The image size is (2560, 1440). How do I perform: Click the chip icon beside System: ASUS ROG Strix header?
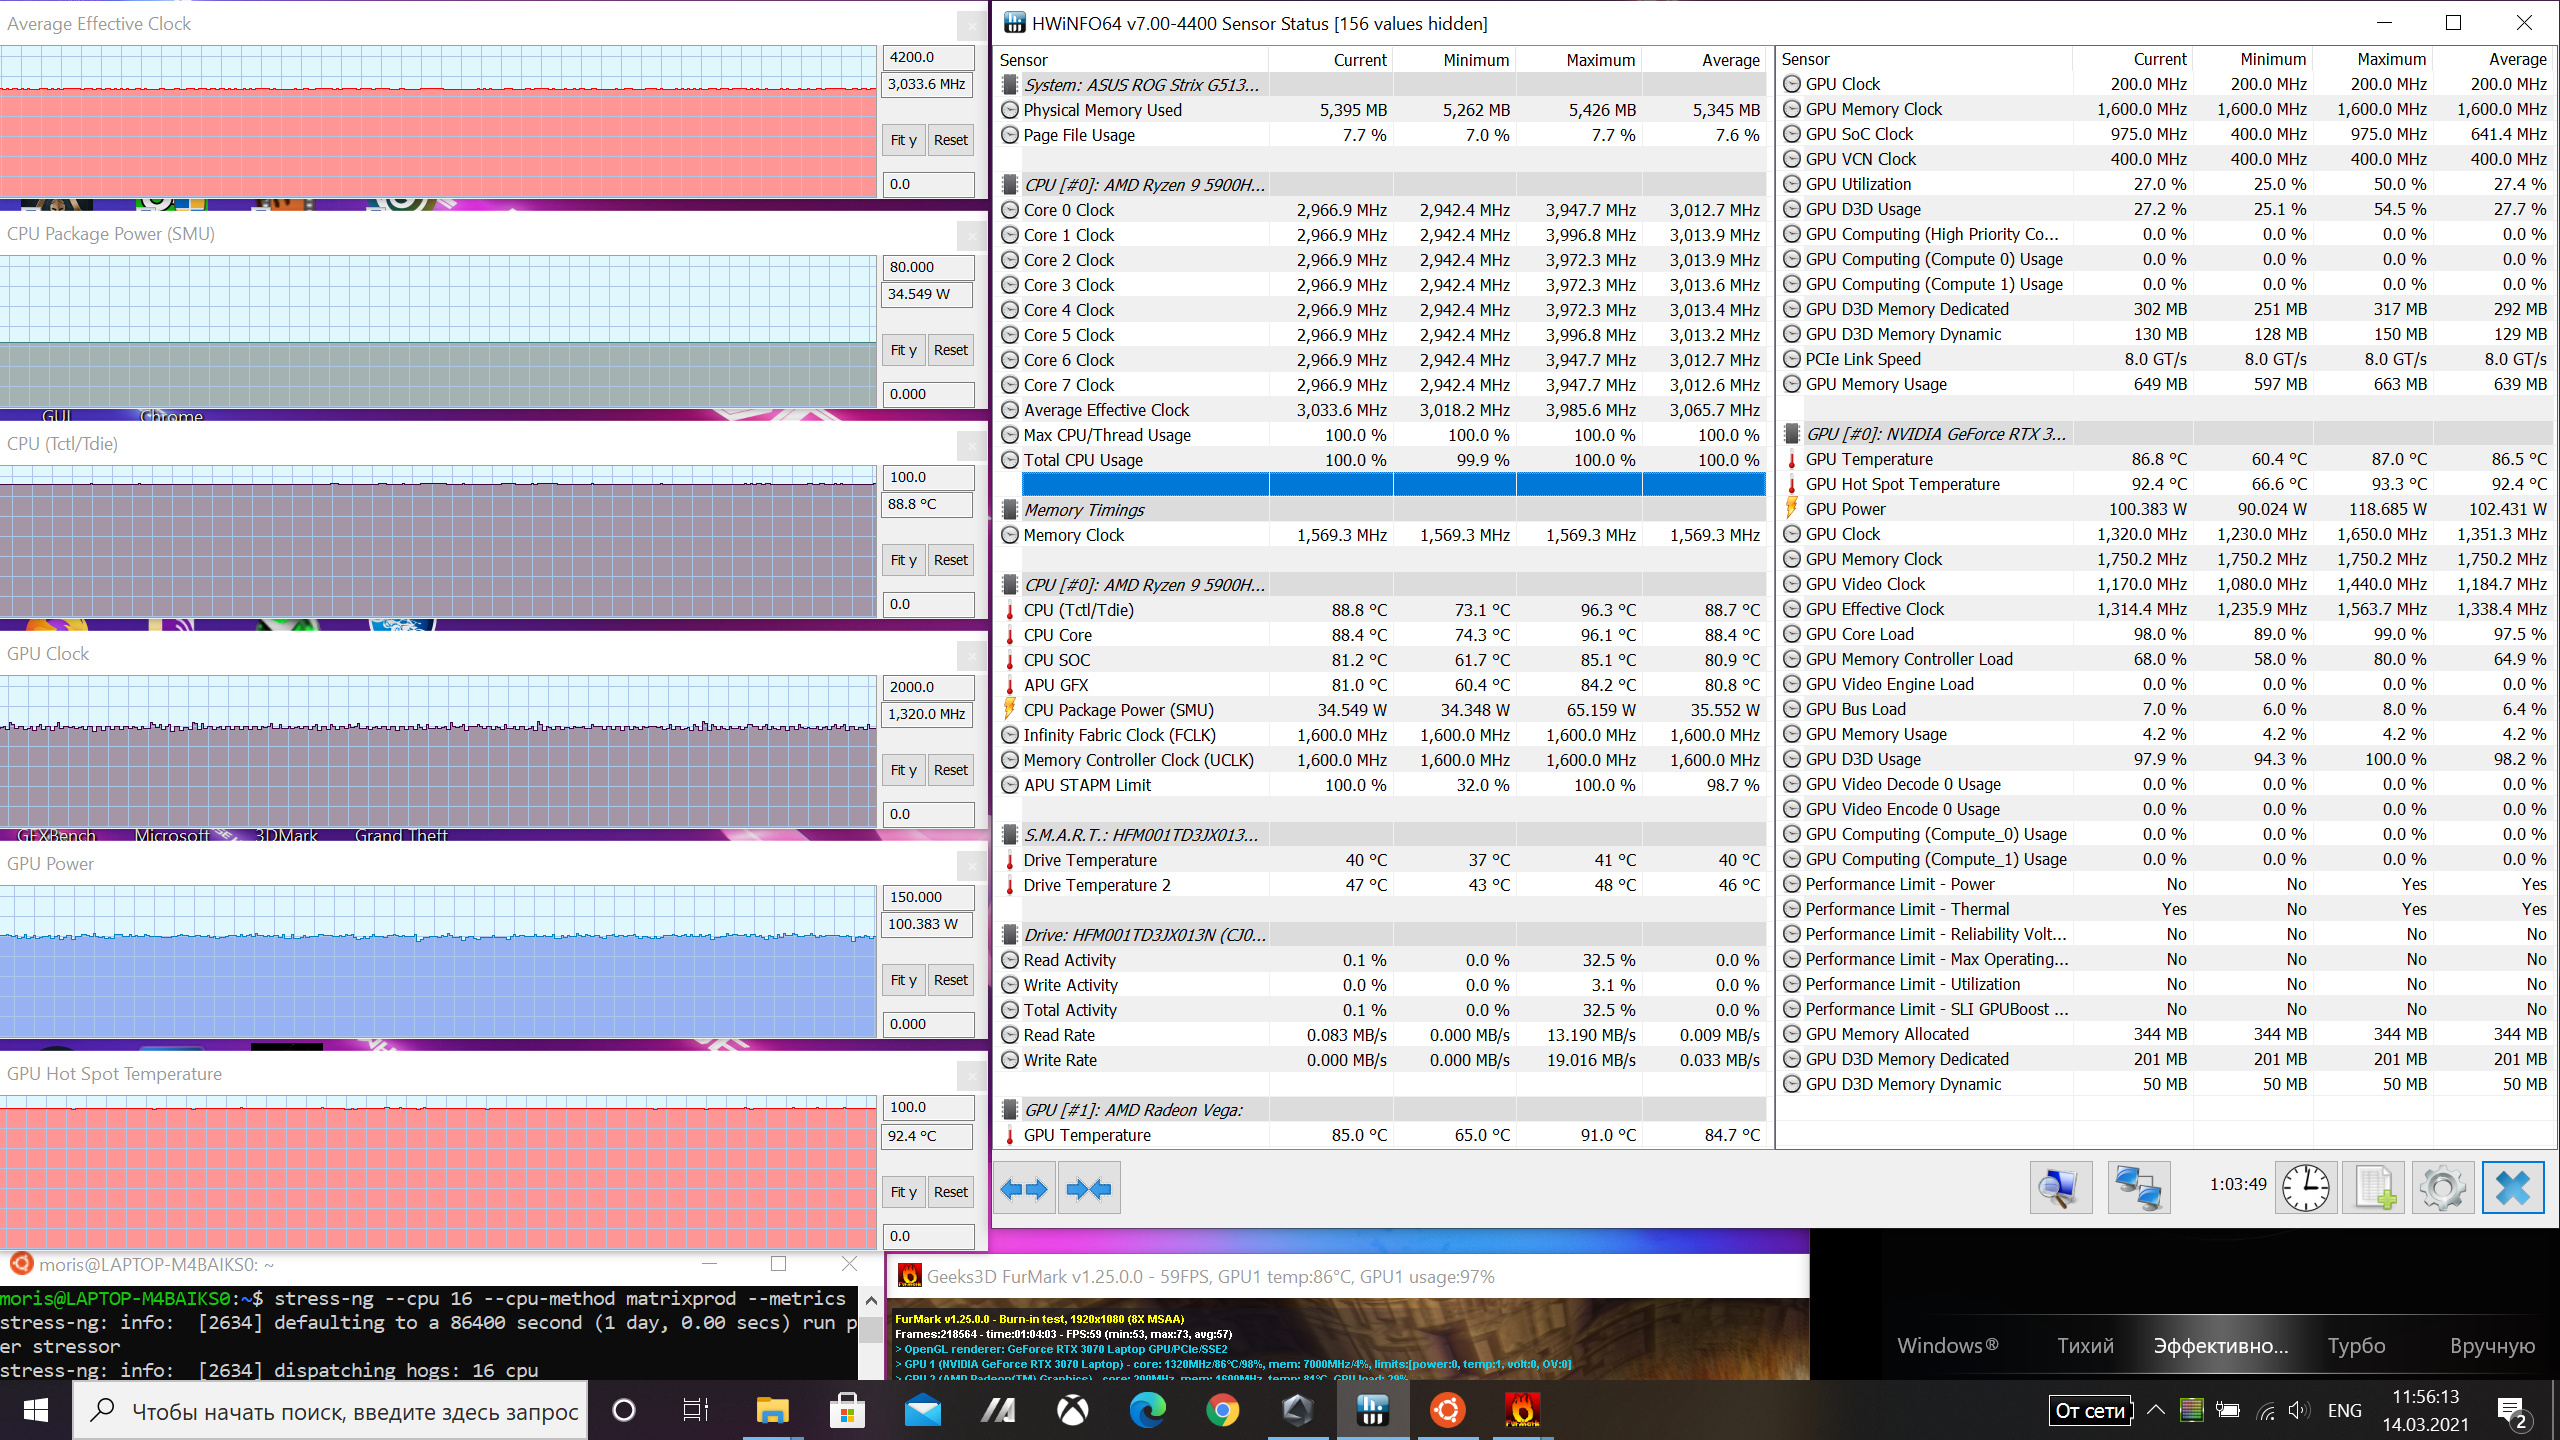(x=1010, y=85)
